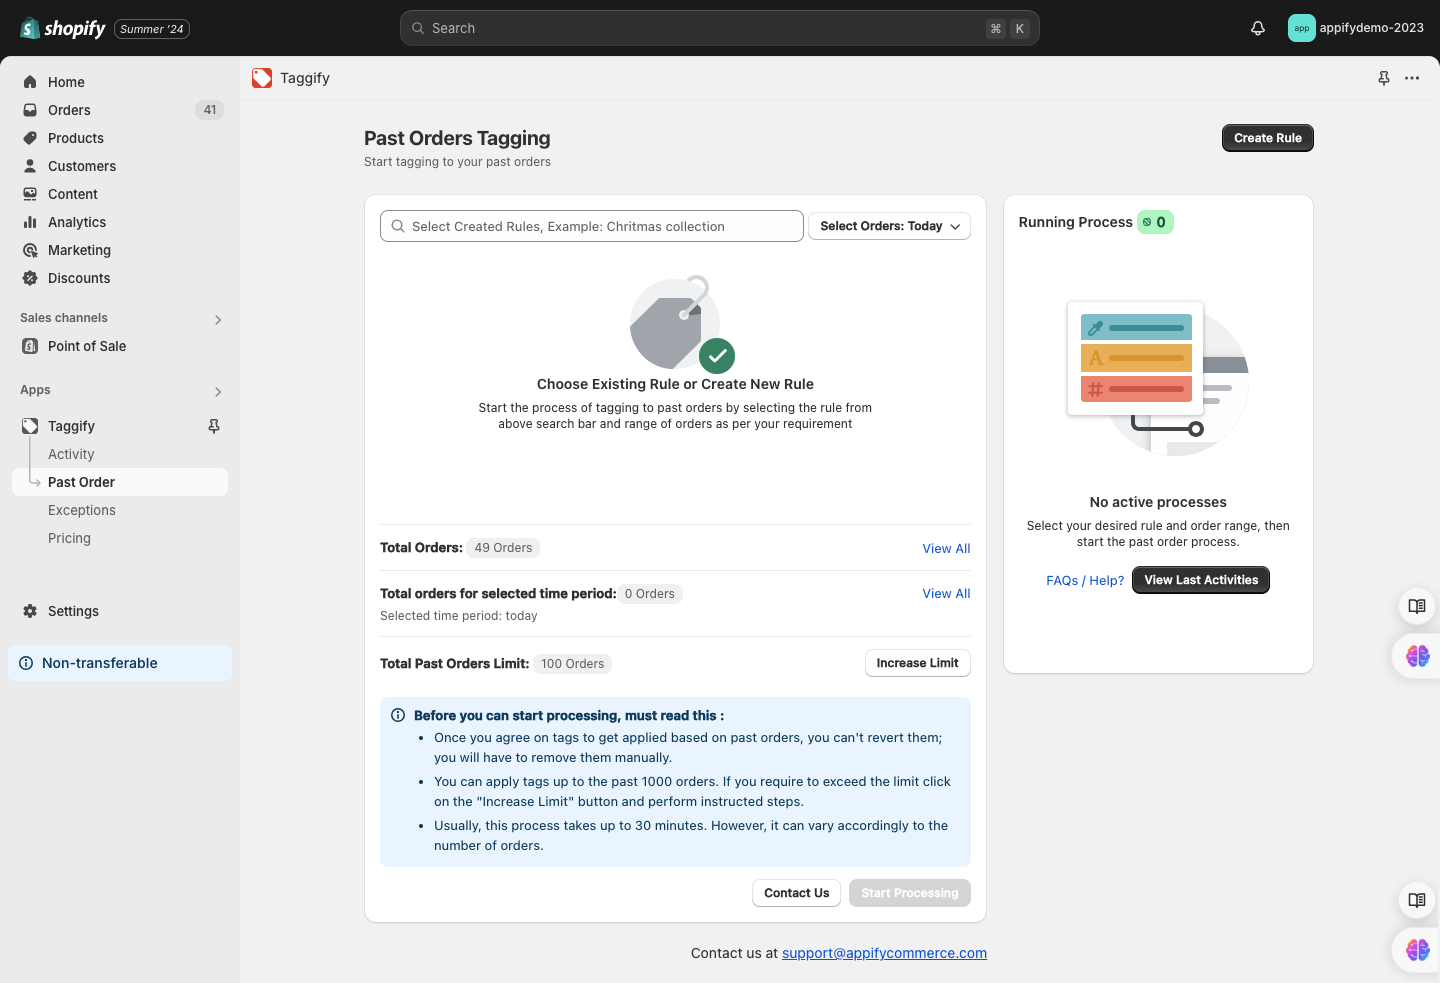The image size is (1440, 983).
Task: Click View Last Activities button
Action: [1201, 580]
